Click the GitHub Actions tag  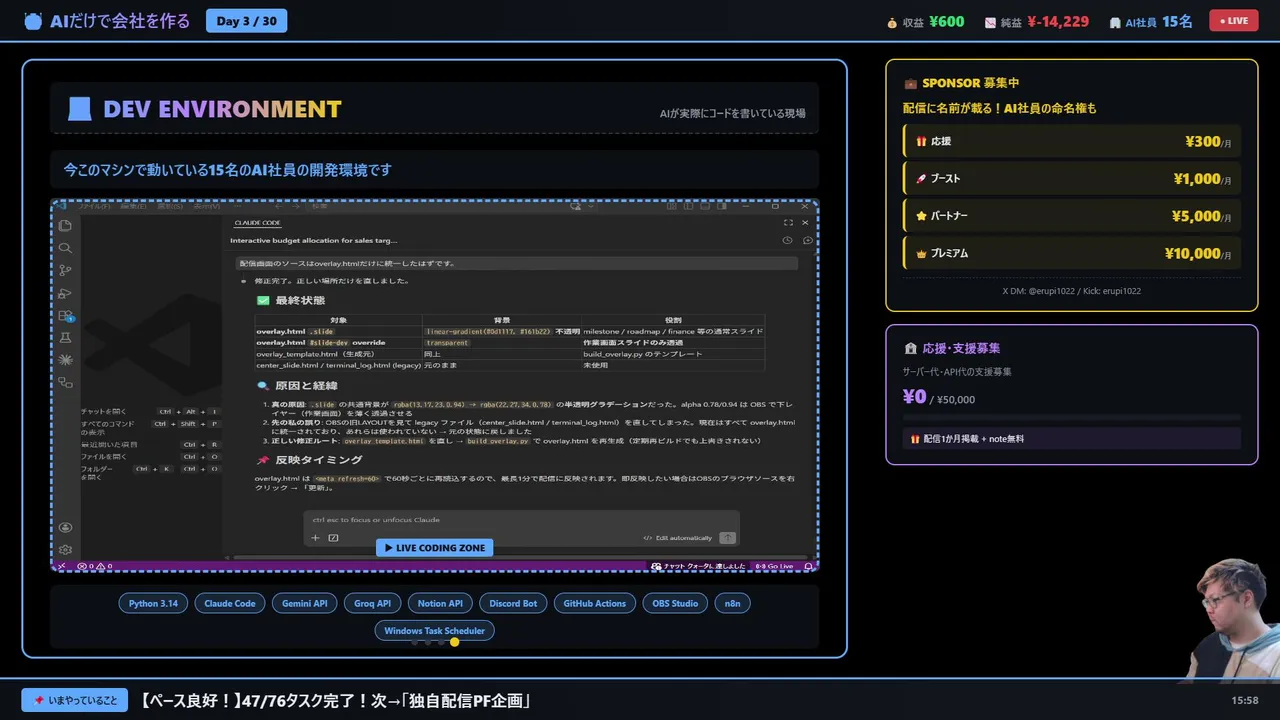tap(594, 603)
